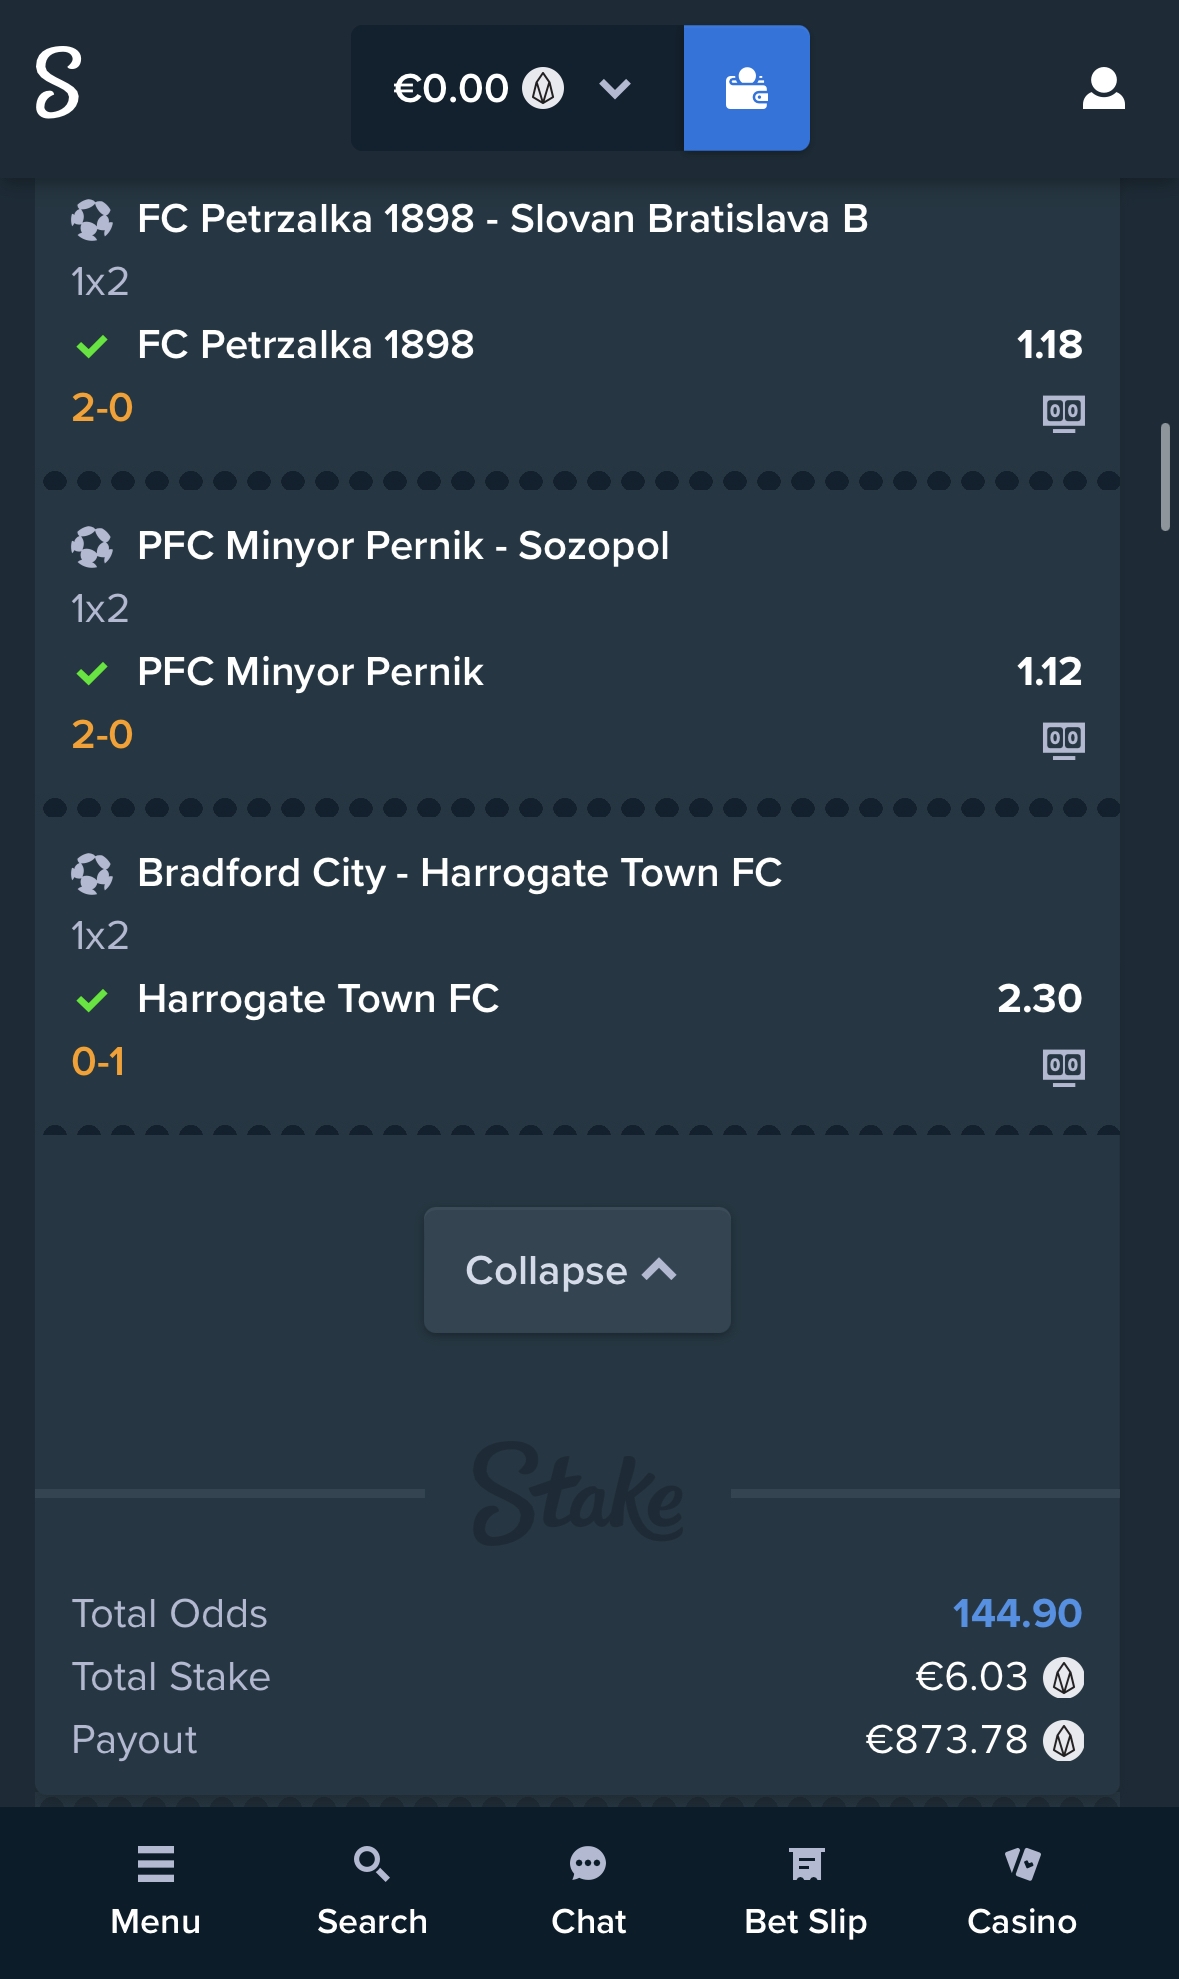Open live scoreboard for Bradford City match
This screenshot has height=1979, width=1179.
[x=1064, y=1066]
